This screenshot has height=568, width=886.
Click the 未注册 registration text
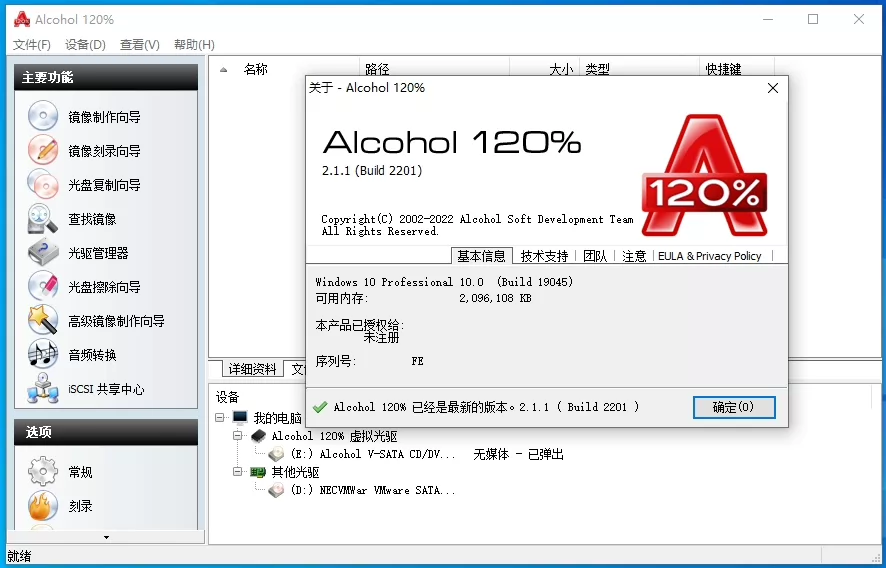click(381, 338)
